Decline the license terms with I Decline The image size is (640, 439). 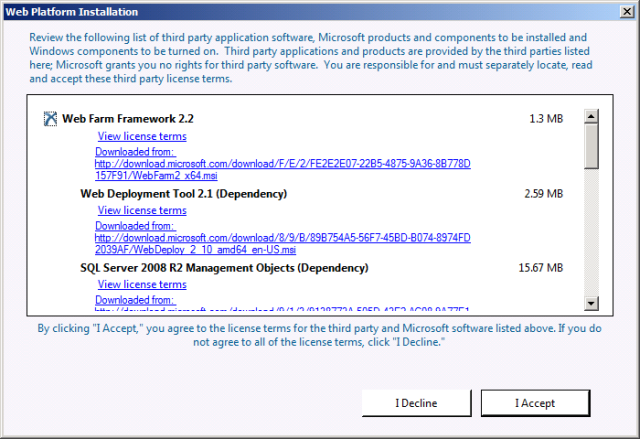(415, 403)
